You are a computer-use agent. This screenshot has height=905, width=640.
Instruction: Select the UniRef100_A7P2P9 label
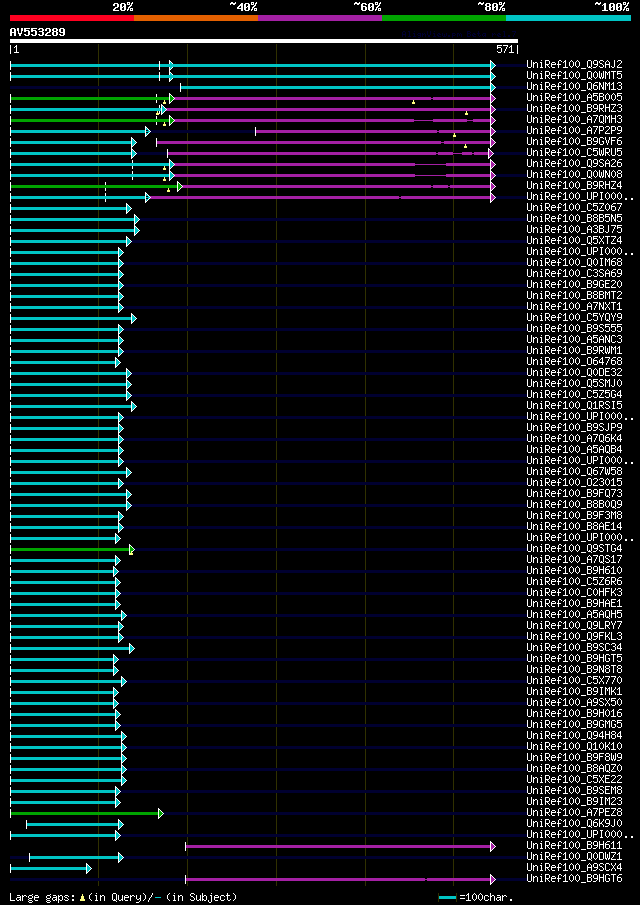(x=575, y=130)
